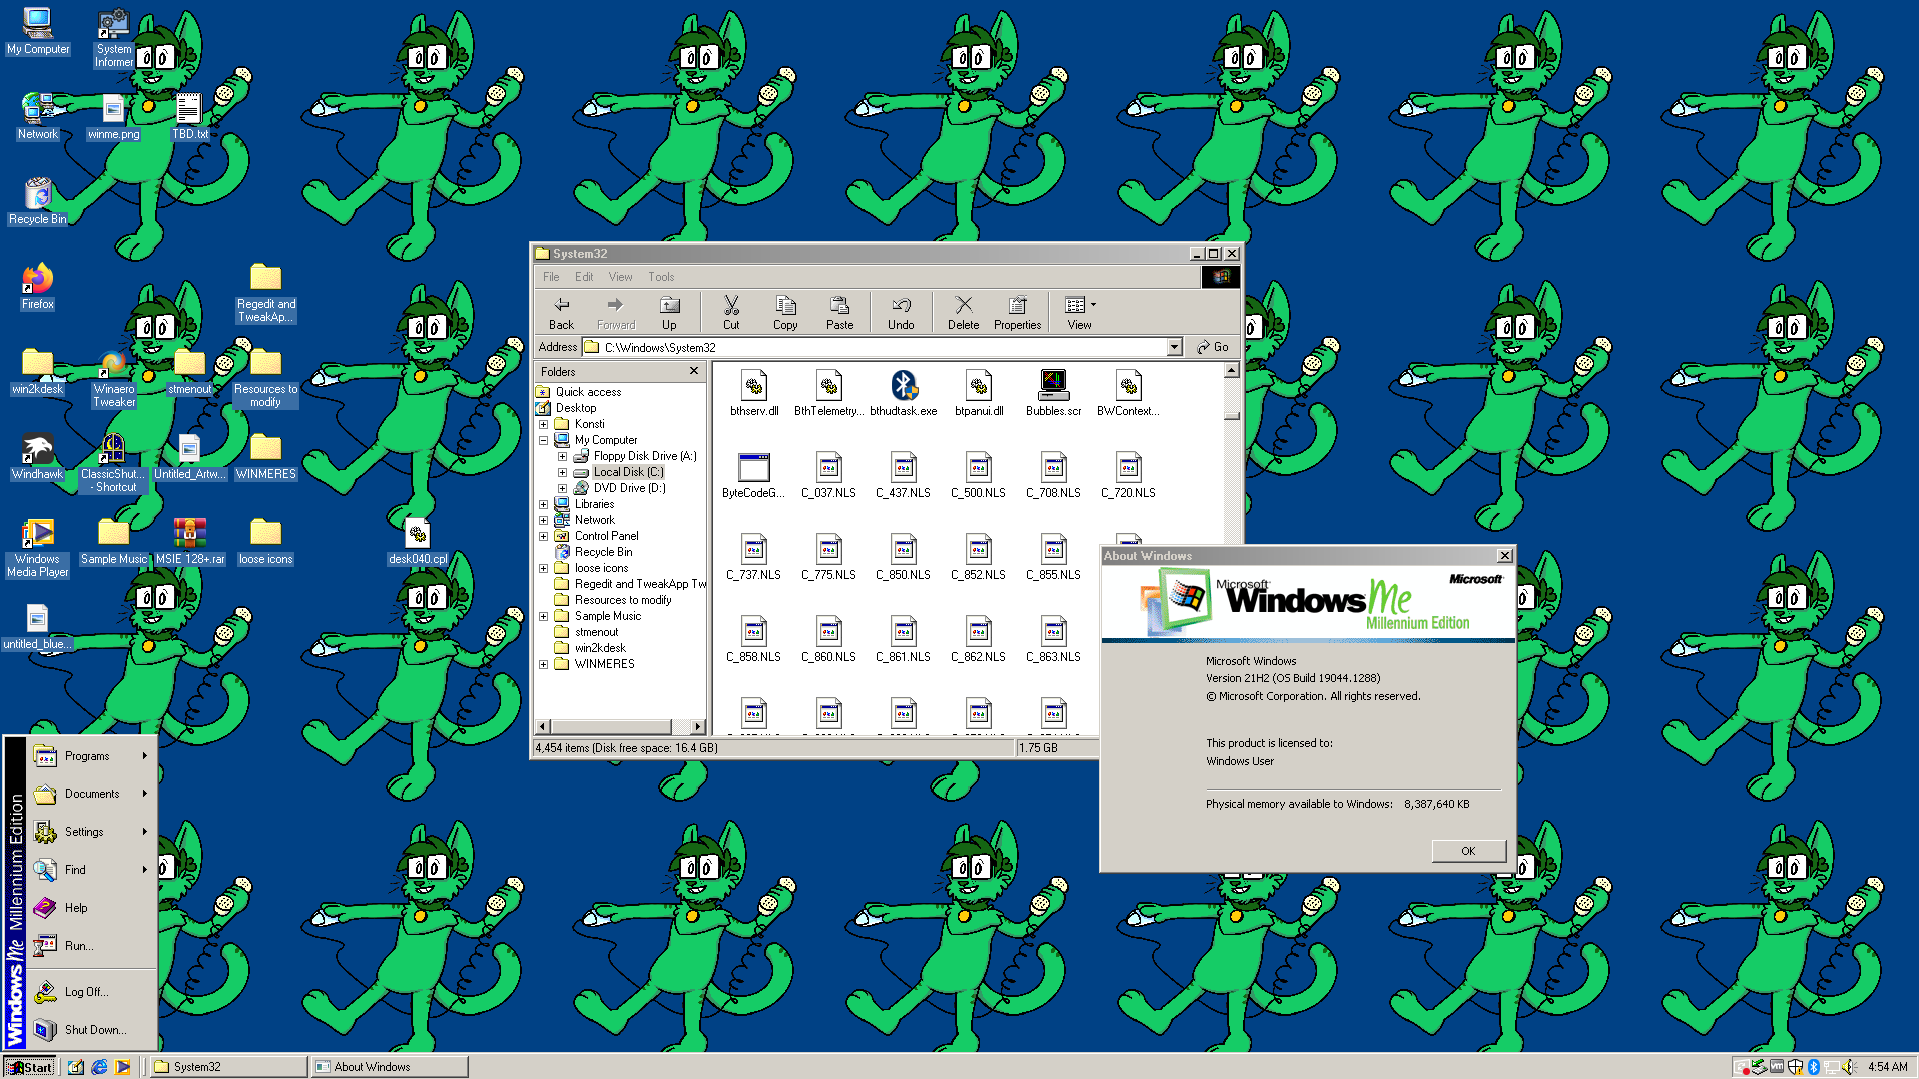Viewport: 1919px width, 1079px height.
Task: Open the Tools menu
Action: [660, 277]
